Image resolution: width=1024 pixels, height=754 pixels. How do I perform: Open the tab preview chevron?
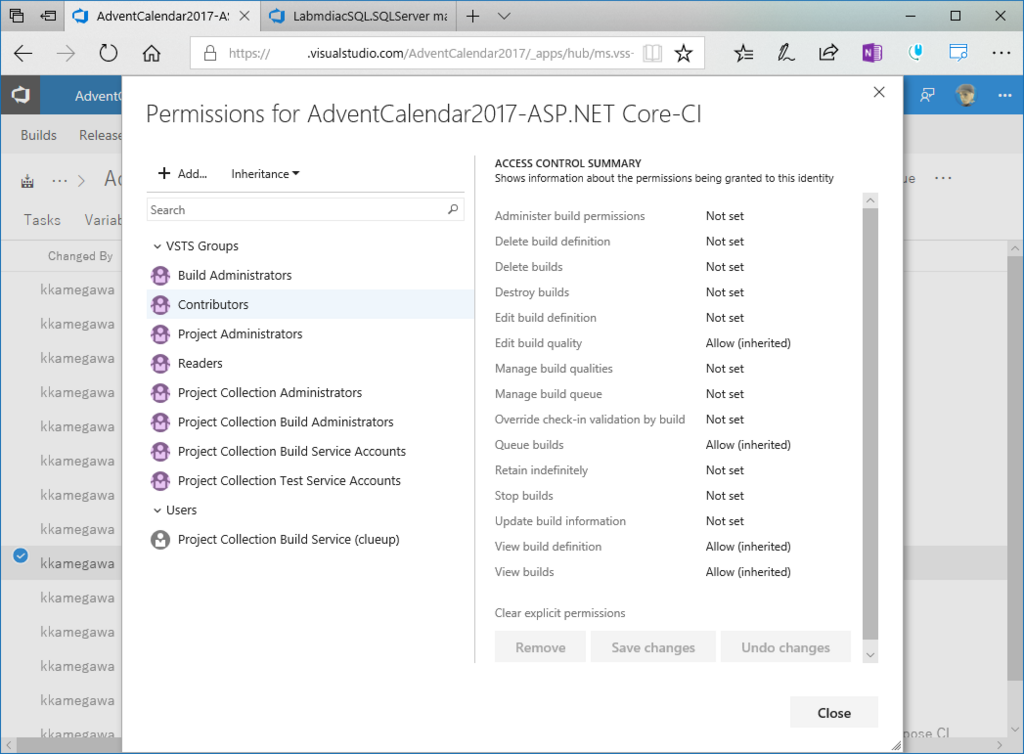(504, 16)
